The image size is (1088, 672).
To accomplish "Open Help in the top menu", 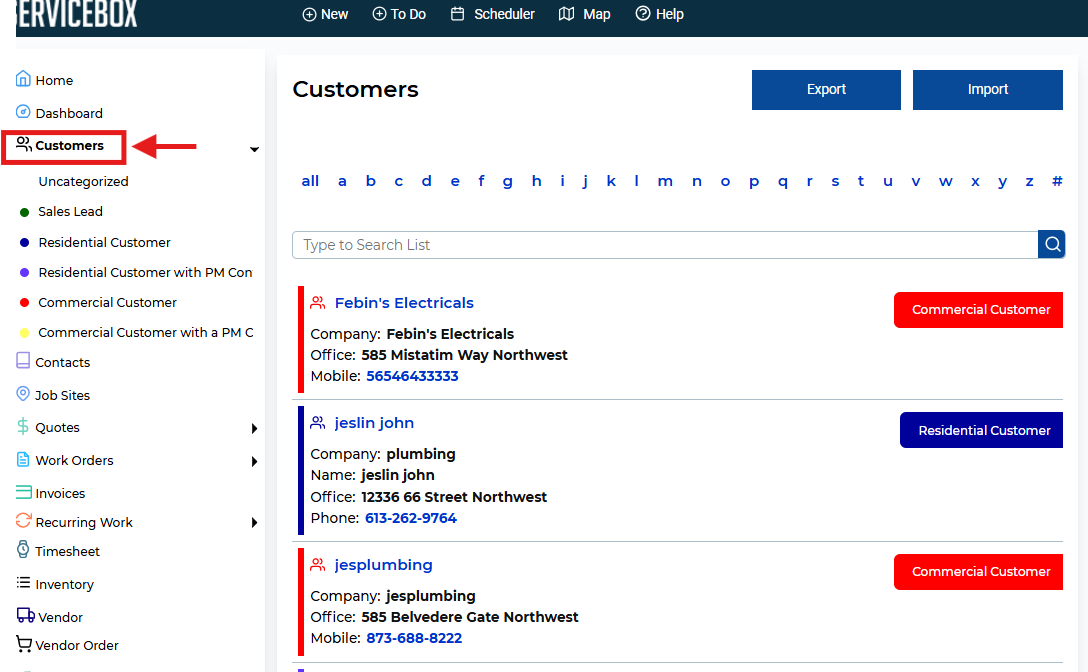I will pos(660,14).
